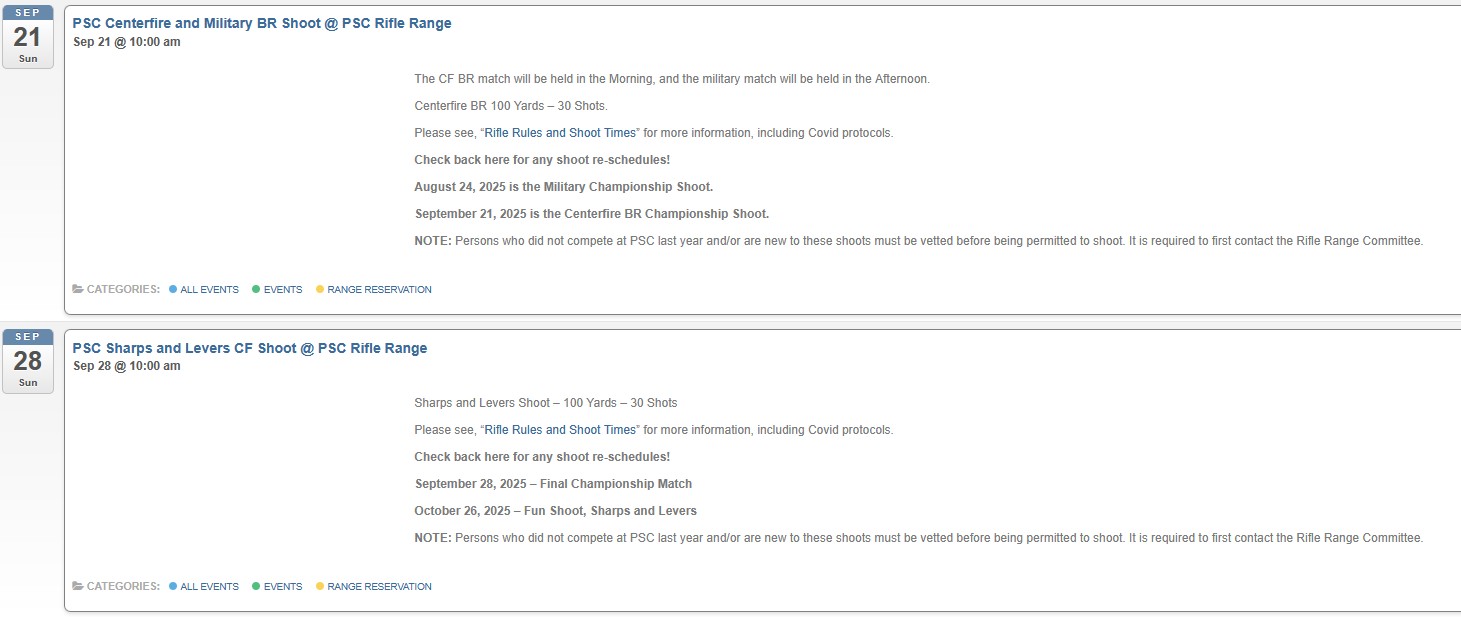
Task: Click the Sep 28 calendar date icon
Action: (x=28, y=361)
